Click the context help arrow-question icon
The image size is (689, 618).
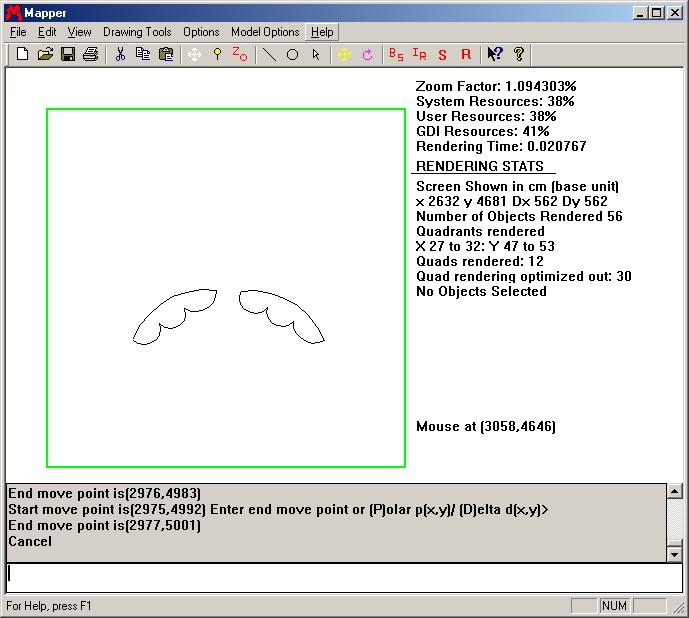click(x=494, y=54)
